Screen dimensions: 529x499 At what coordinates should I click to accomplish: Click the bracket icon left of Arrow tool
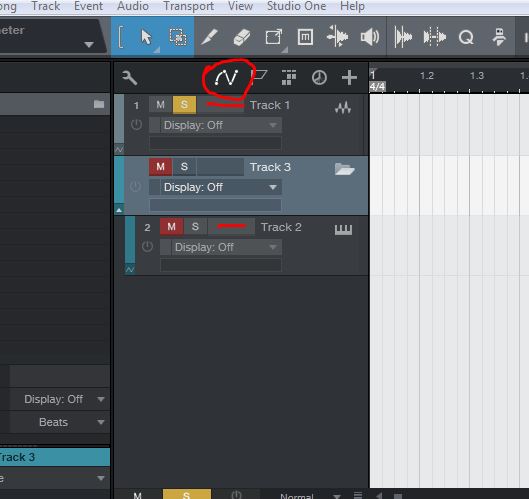pyautogui.click(x=121, y=37)
